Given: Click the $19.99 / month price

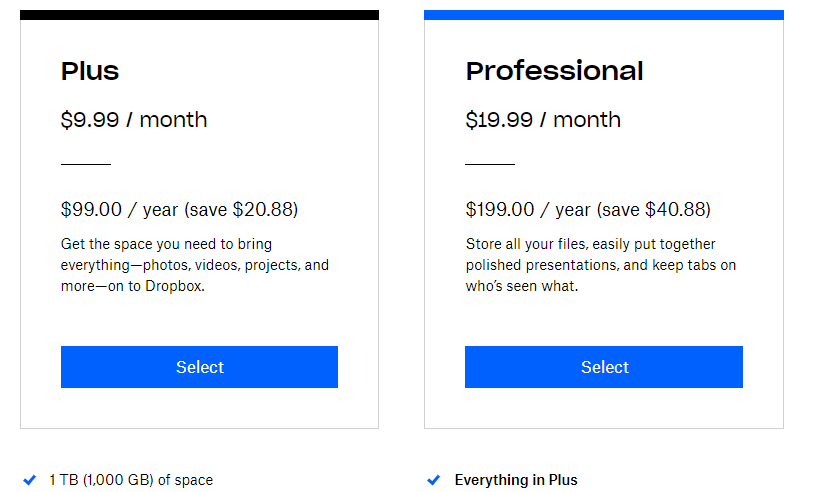Looking at the screenshot, I should click(543, 120).
